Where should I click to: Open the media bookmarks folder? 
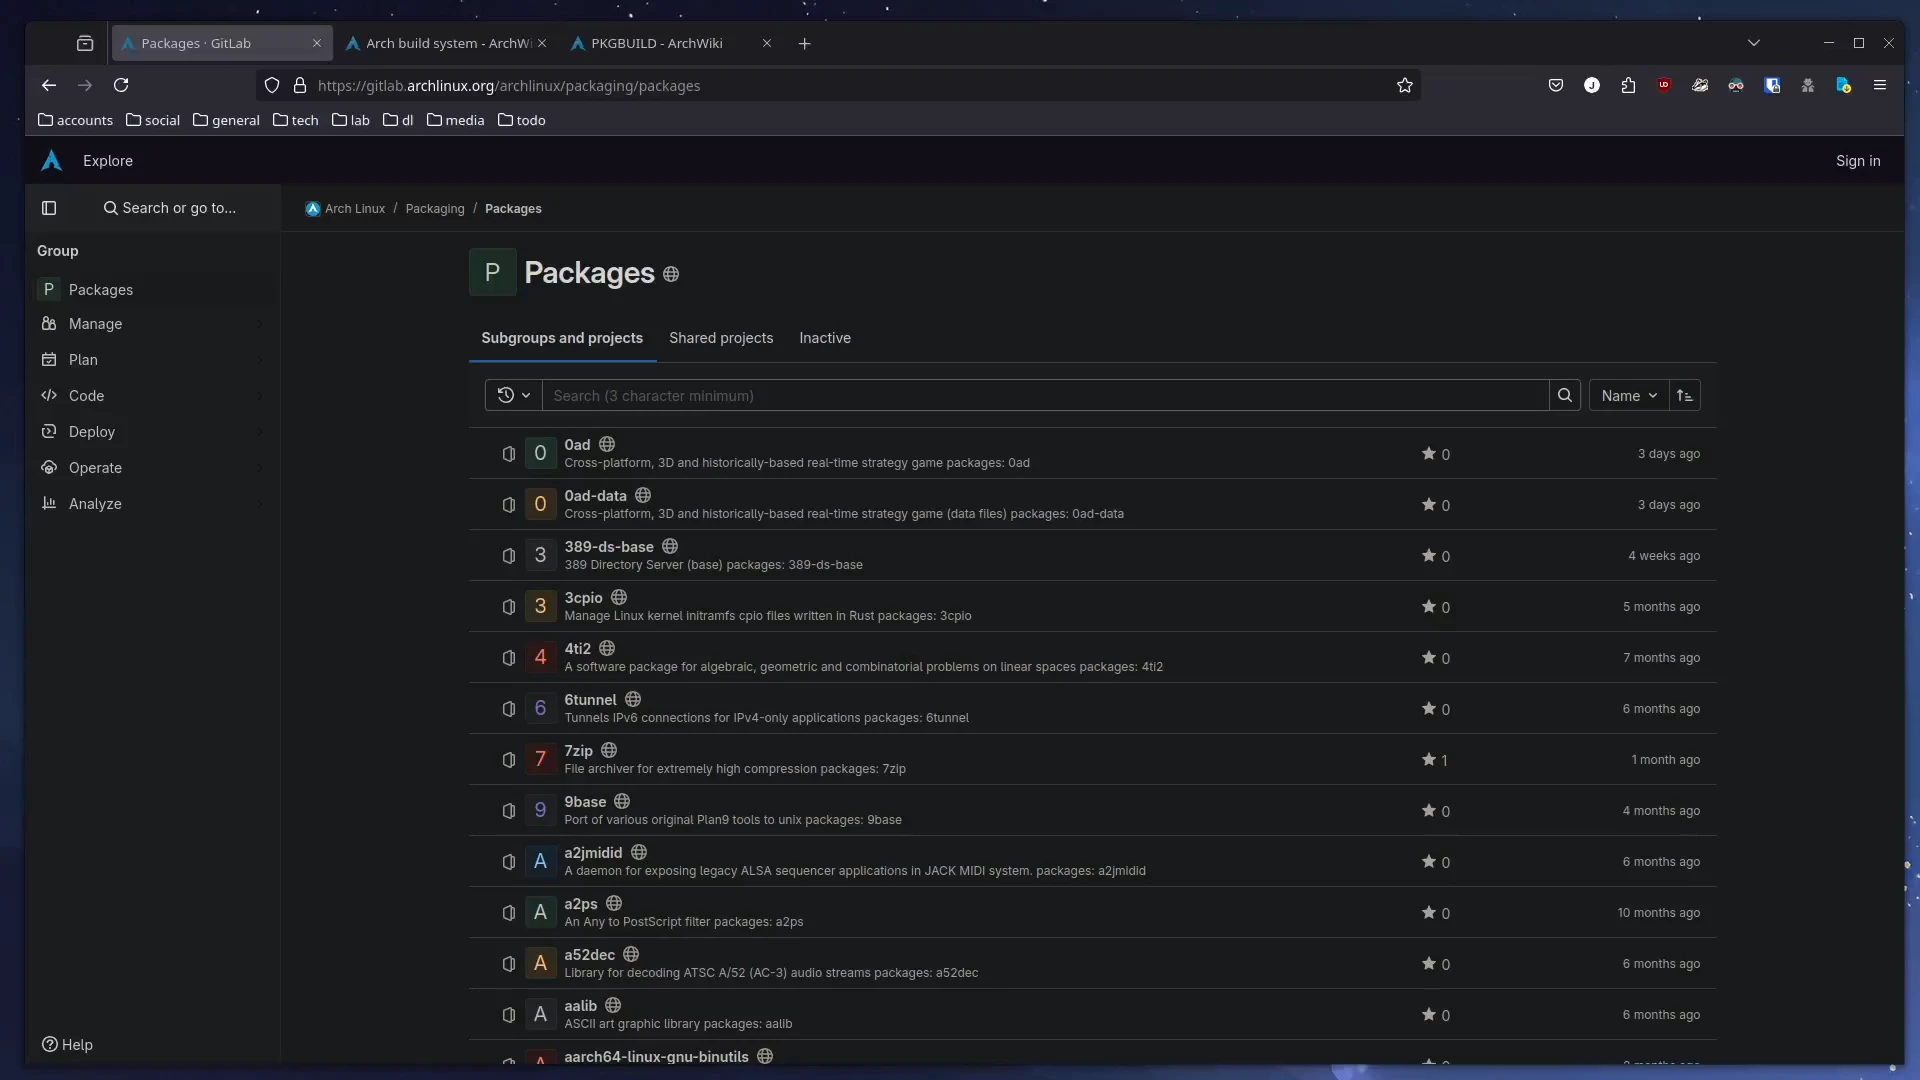coord(456,120)
